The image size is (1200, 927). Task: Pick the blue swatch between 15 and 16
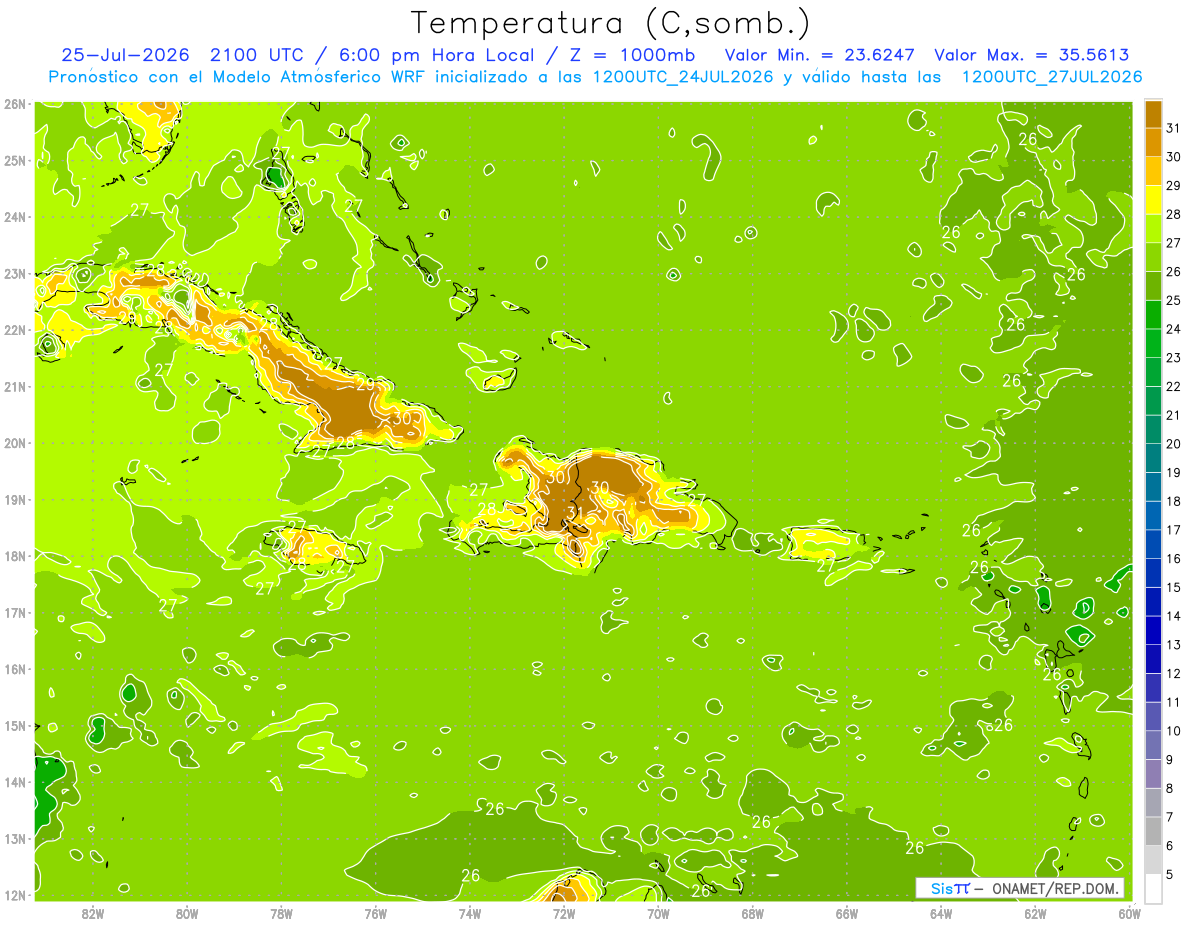1153,573
